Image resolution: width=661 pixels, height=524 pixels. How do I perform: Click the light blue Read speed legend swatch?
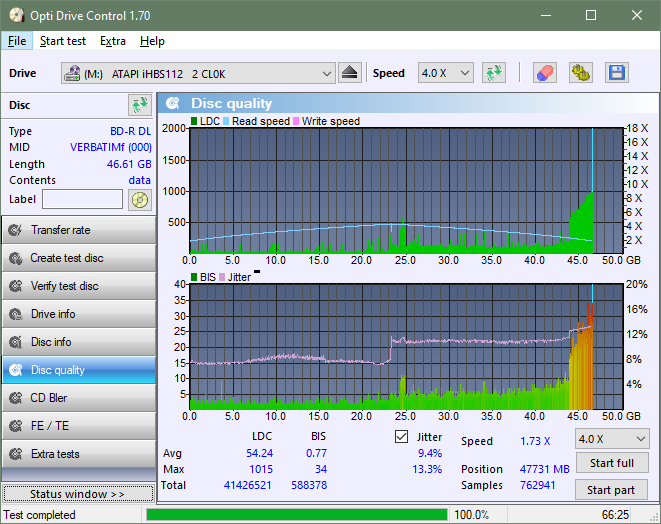[x=226, y=121]
